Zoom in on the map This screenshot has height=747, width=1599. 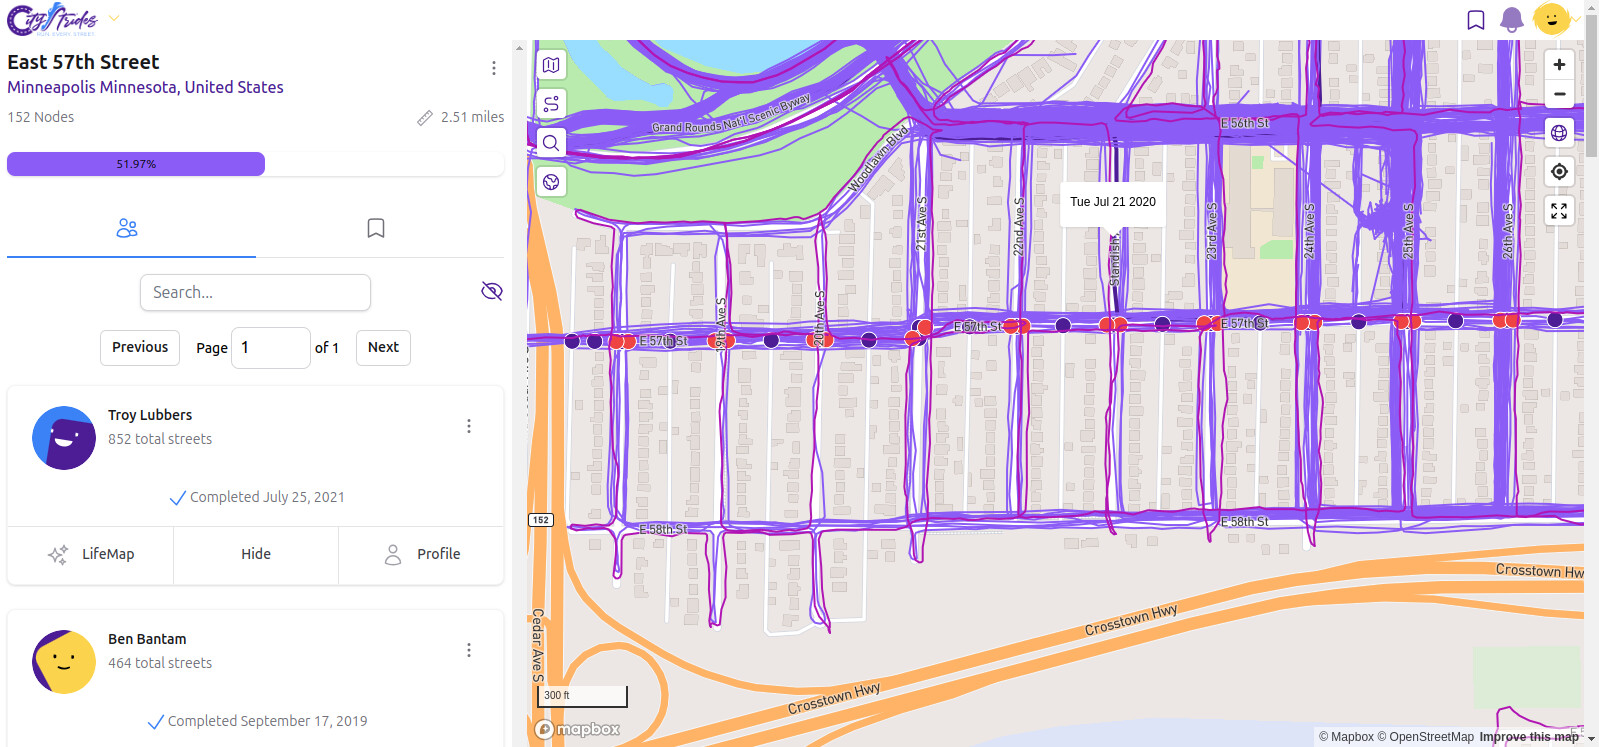1559,65
